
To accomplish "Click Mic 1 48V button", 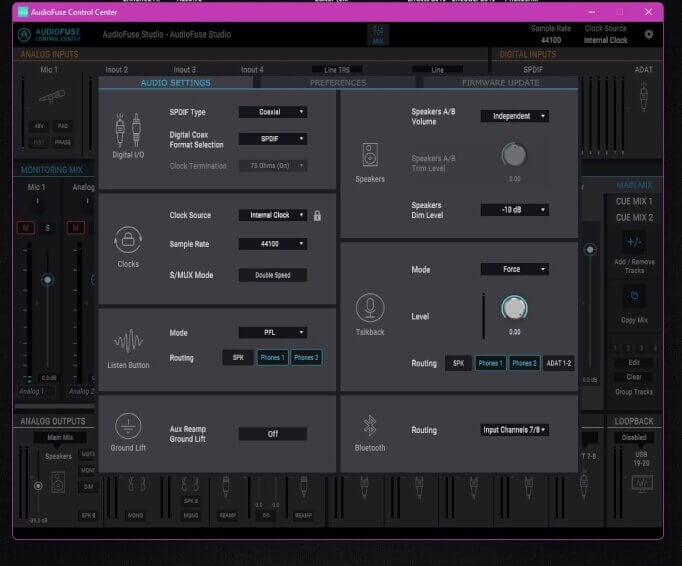I will pyautogui.click(x=39, y=126).
